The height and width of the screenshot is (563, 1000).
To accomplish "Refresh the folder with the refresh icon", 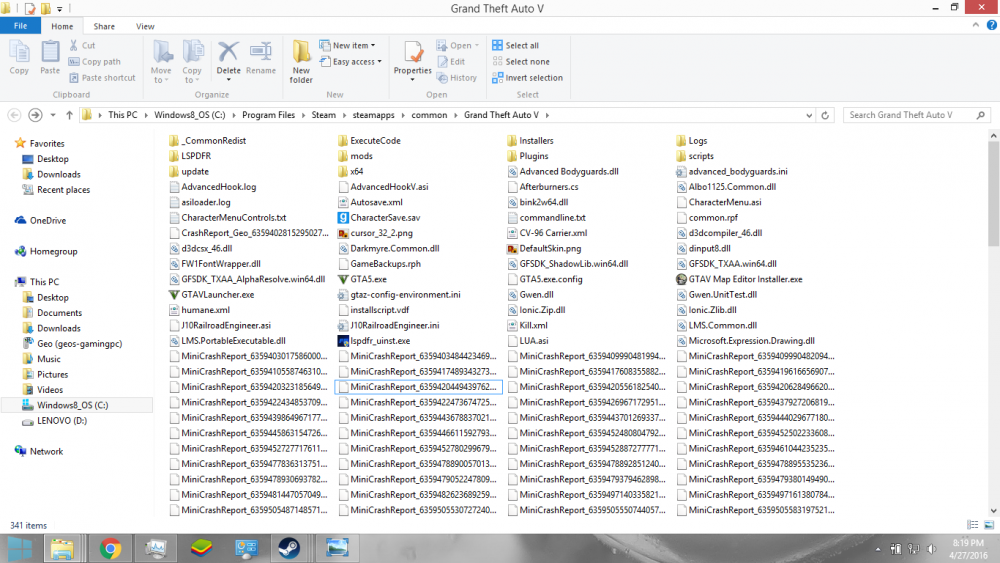I will click(x=825, y=115).
